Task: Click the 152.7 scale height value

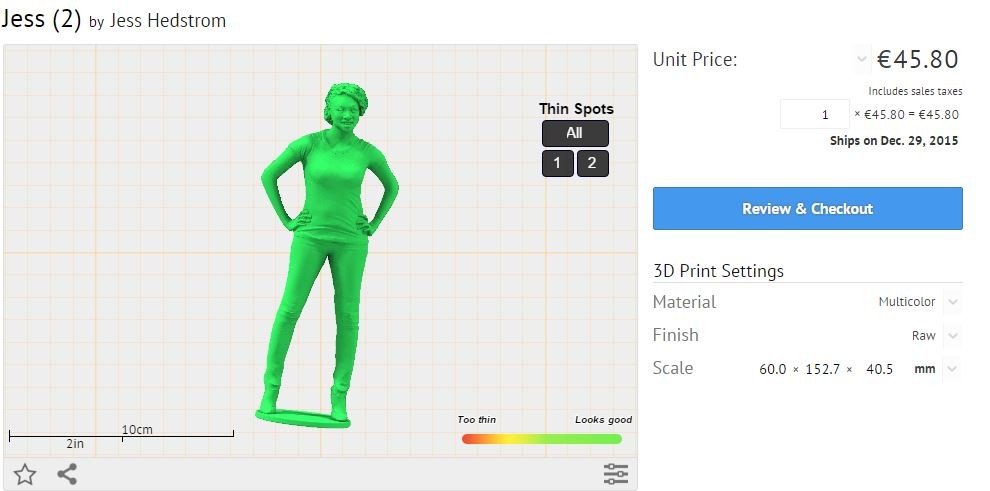Action: pyautogui.click(x=822, y=369)
